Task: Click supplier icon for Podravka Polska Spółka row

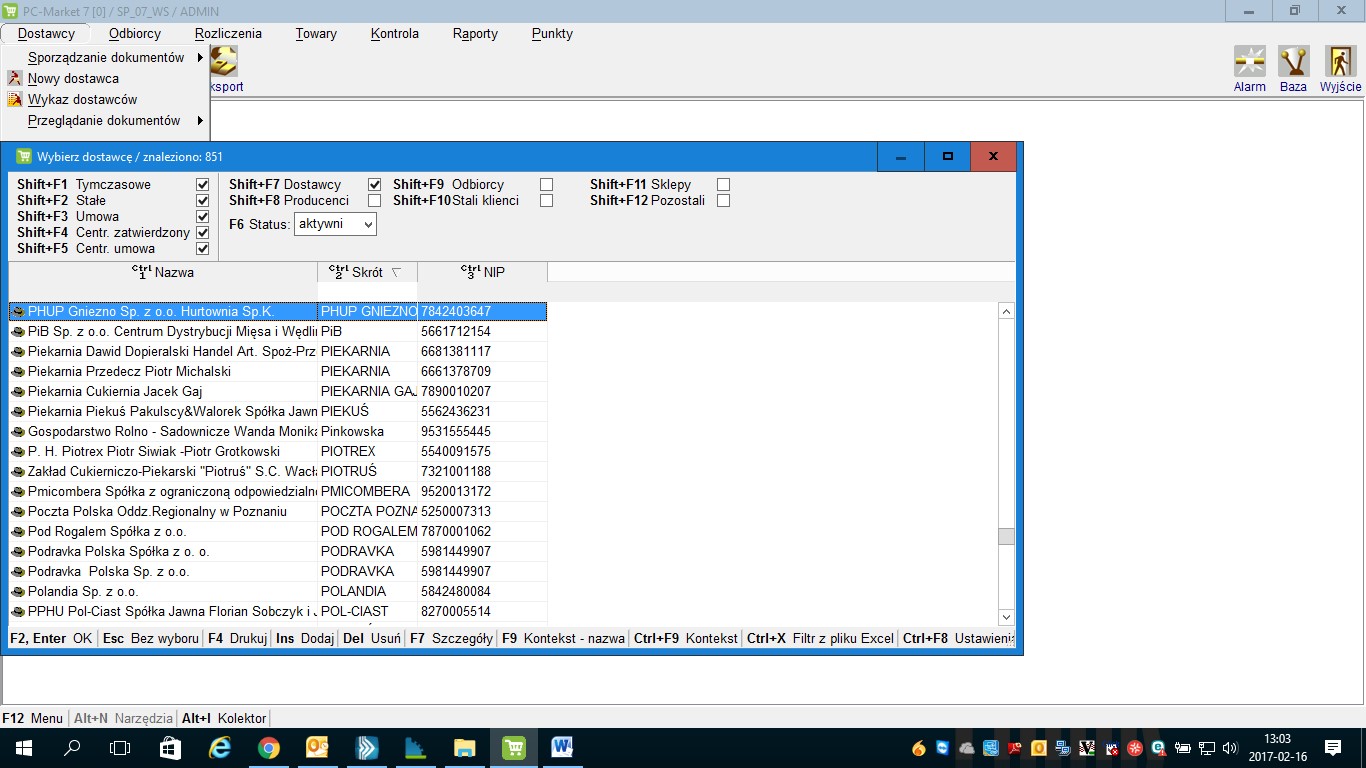Action: (x=18, y=551)
